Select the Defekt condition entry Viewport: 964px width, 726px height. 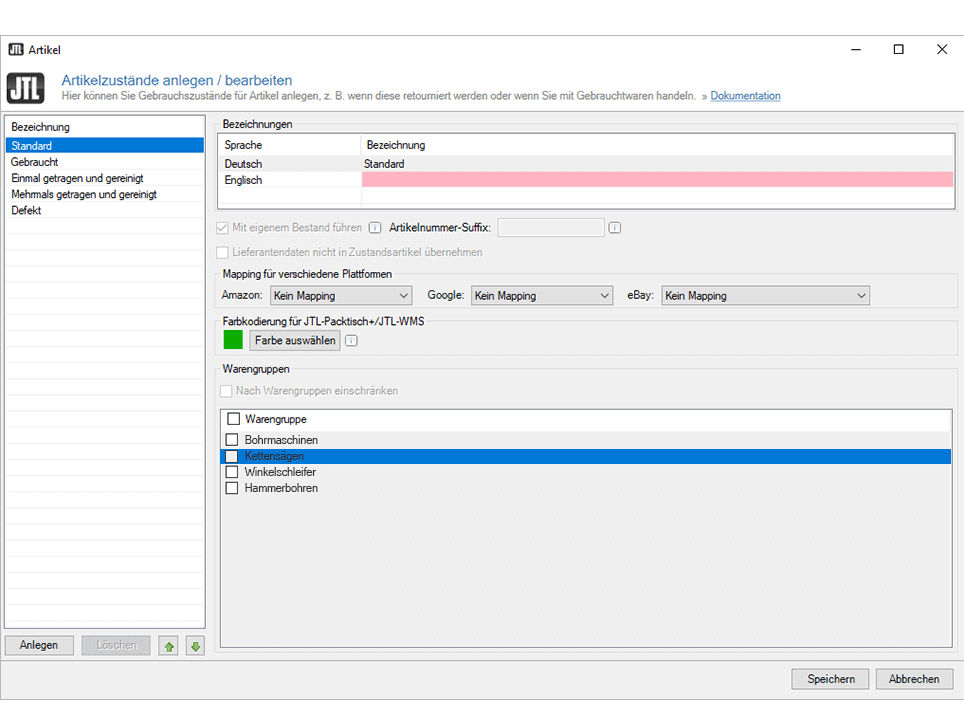(x=27, y=211)
